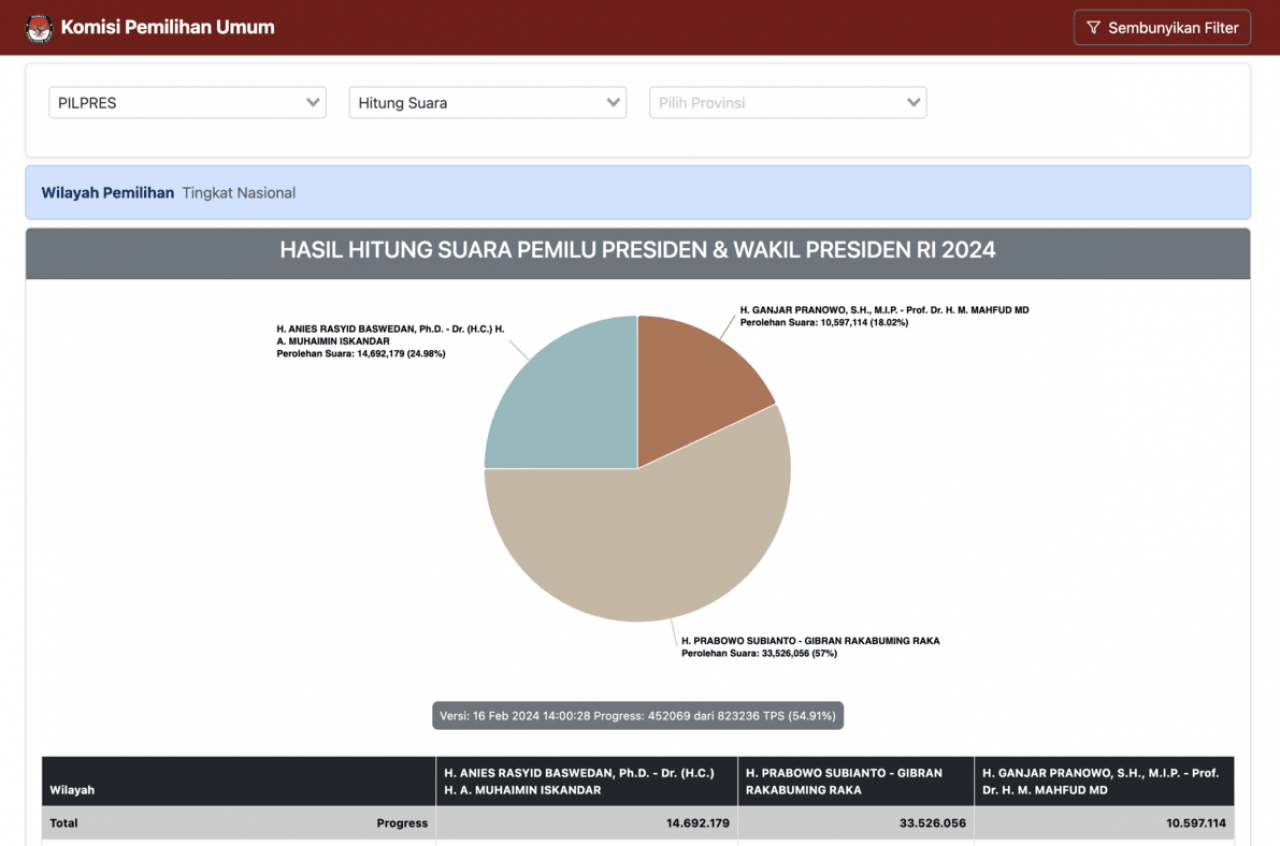Screen dimensions: 1280x846
Task: Open the PILPRES election type dropdown
Action: coord(187,103)
